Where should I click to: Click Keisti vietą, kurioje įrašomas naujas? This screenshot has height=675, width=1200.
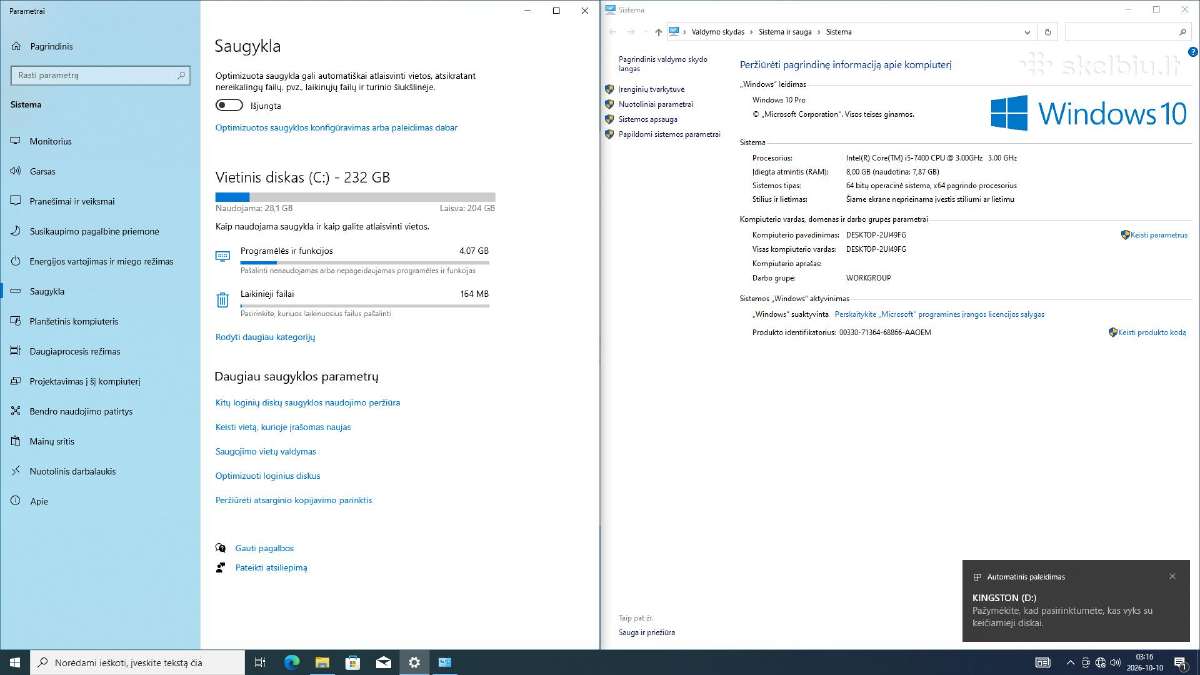pos(283,427)
